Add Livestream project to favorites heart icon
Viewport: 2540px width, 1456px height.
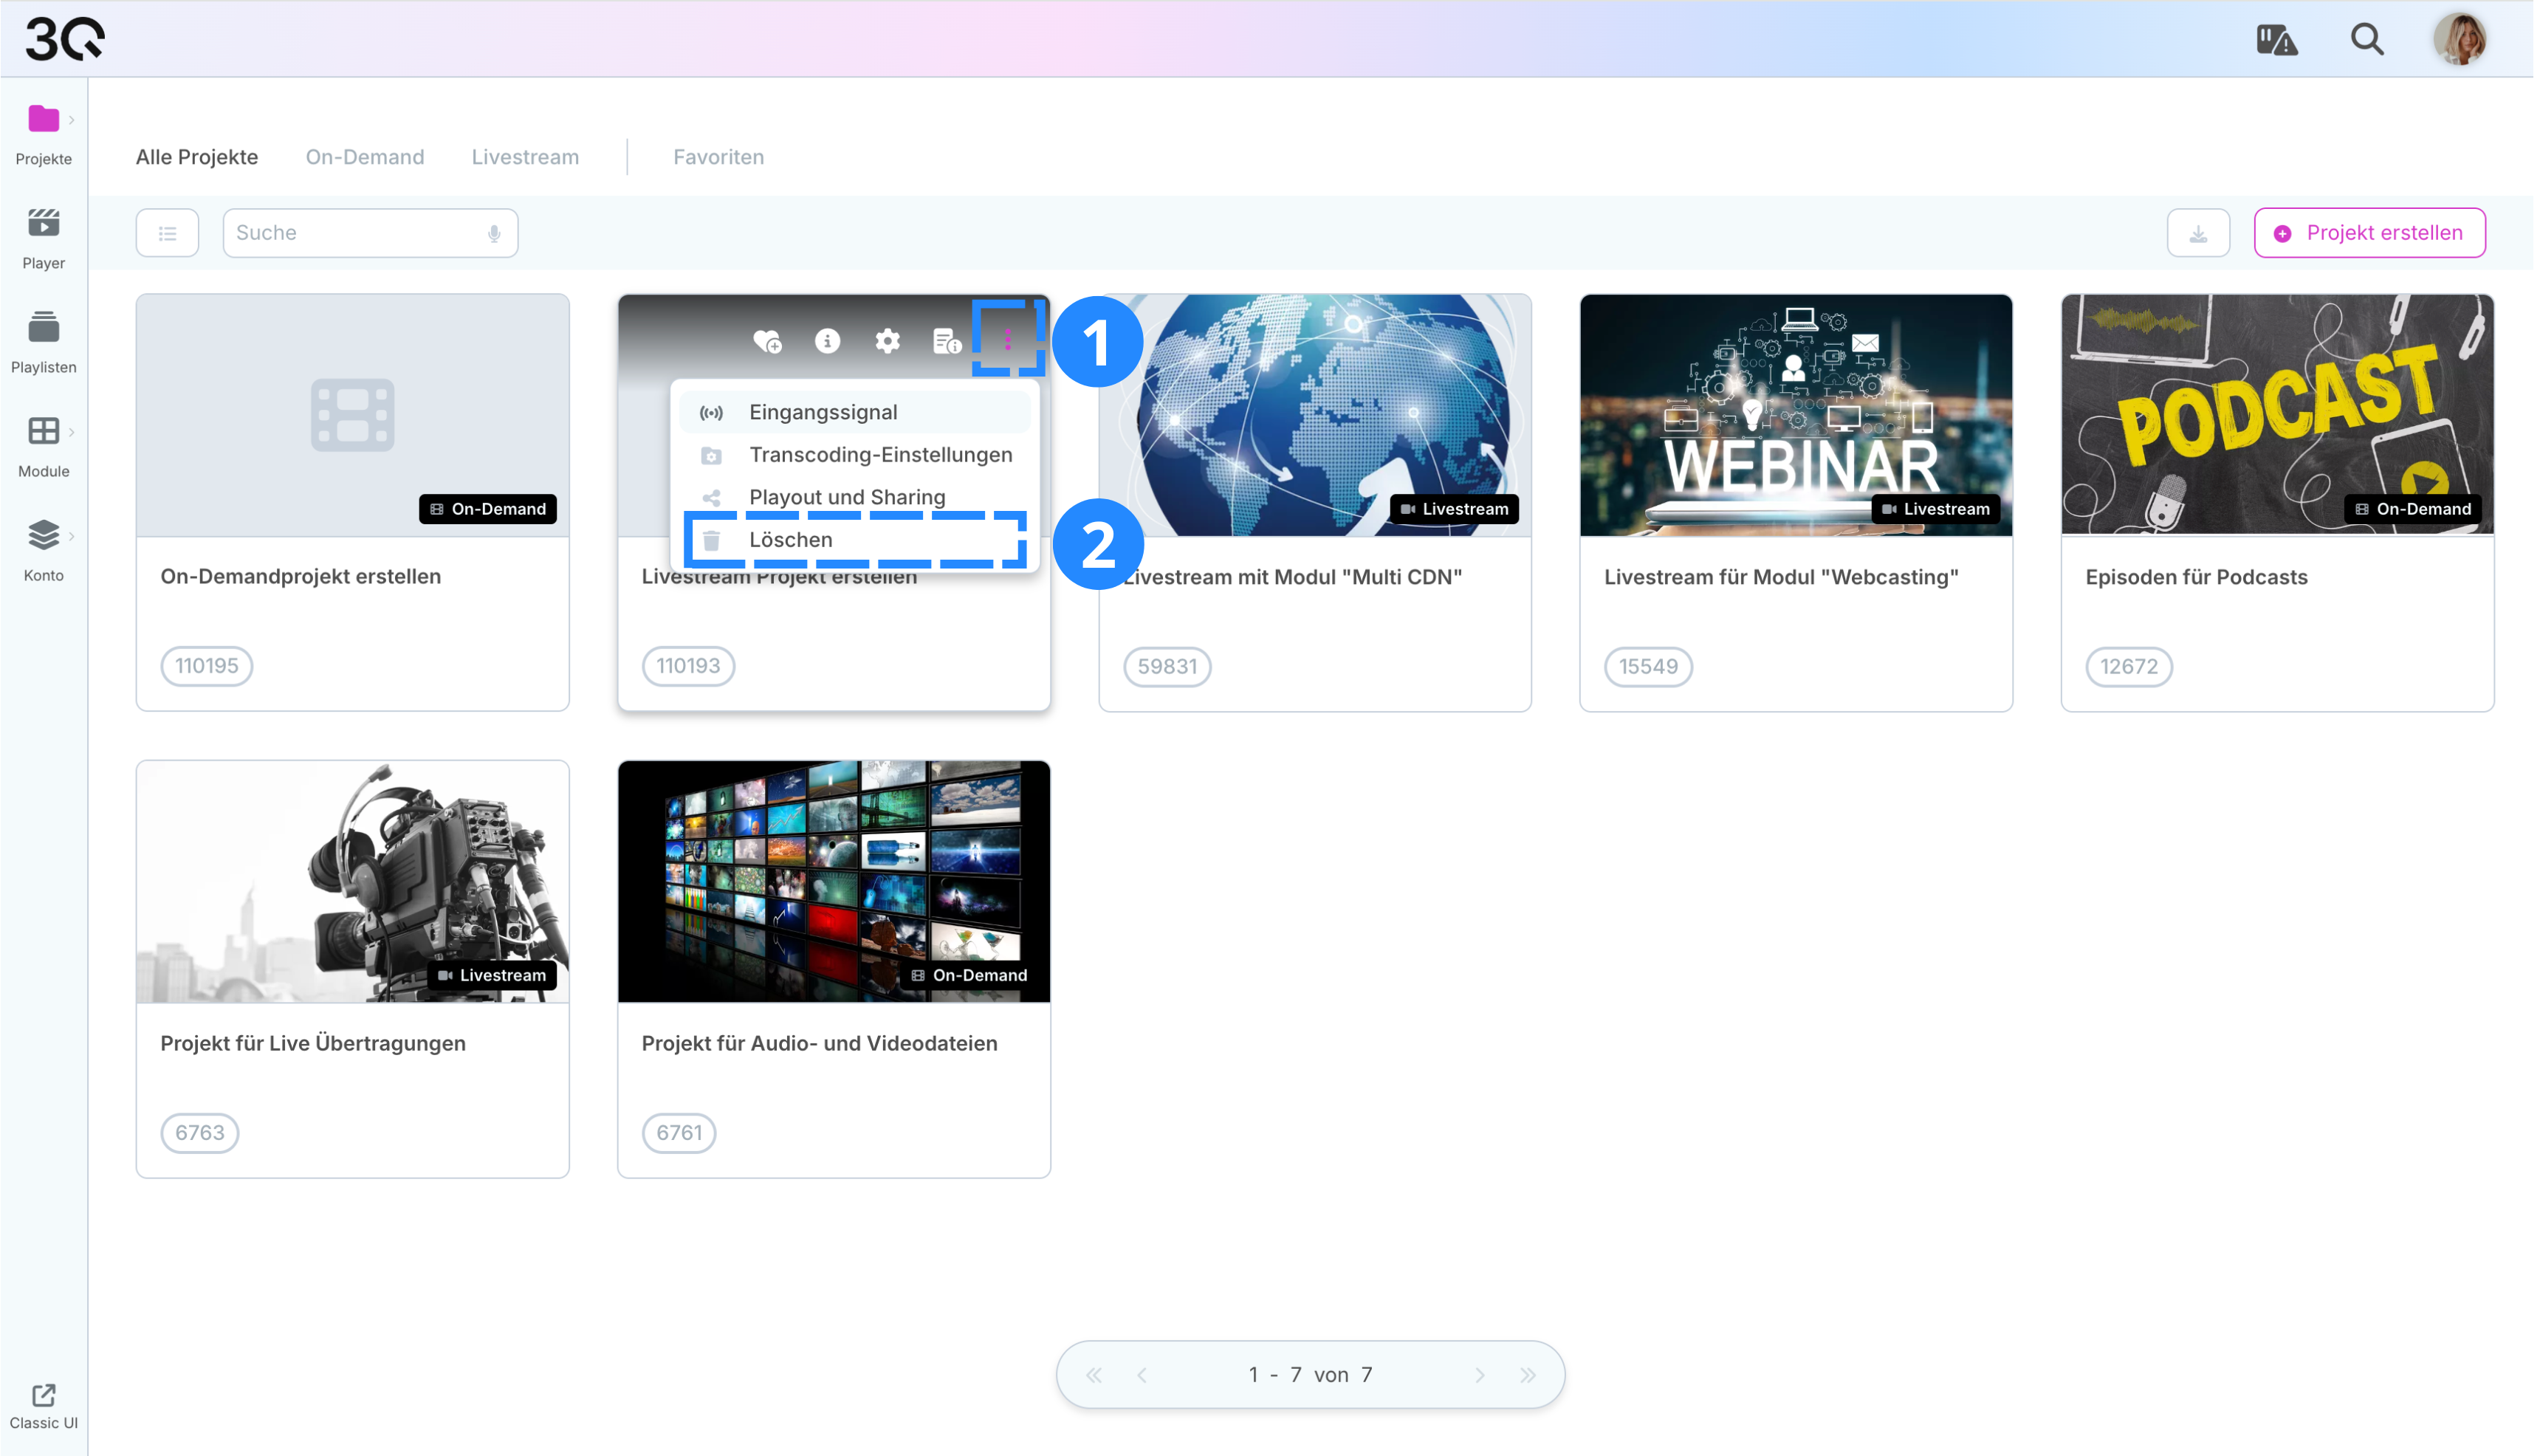767,341
